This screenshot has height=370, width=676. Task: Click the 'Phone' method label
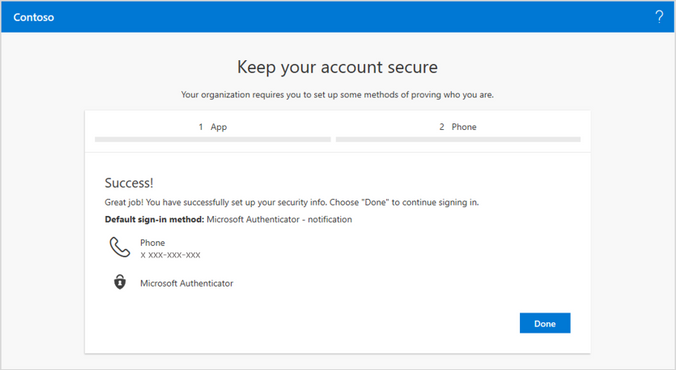pyautogui.click(x=153, y=243)
